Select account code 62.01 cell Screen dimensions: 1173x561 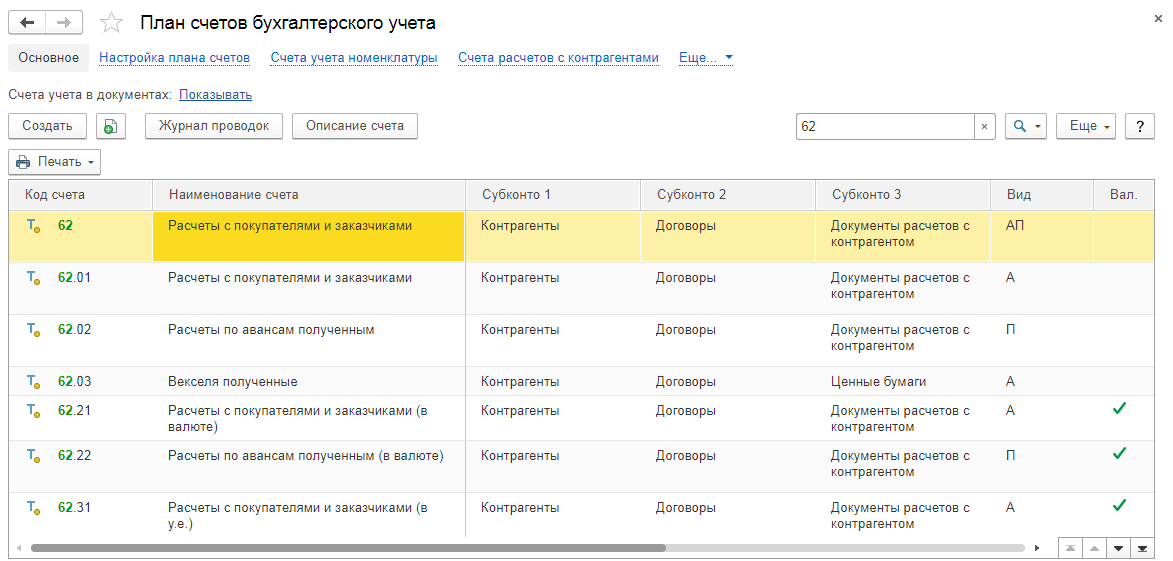pyautogui.click(x=81, y=288)
